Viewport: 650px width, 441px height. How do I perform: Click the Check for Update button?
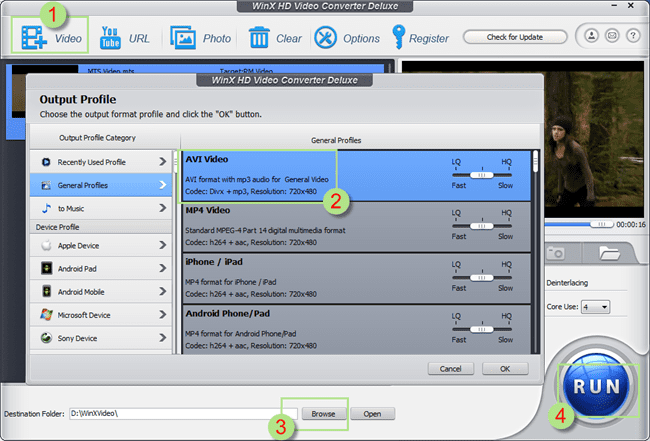pos(515,37)
